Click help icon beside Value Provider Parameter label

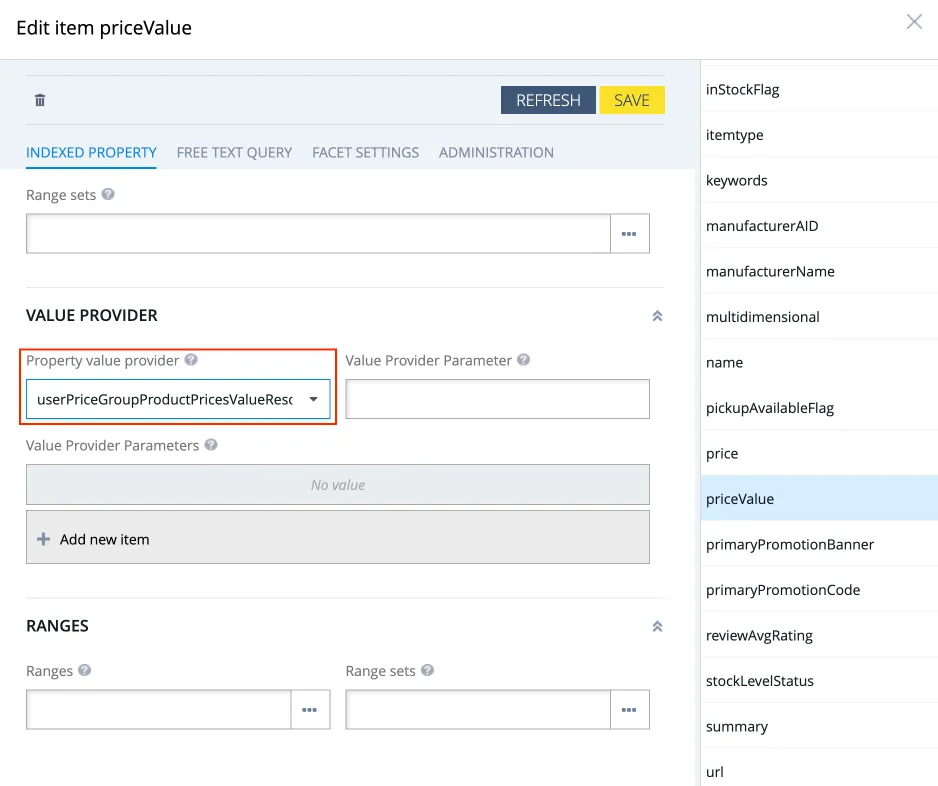523,360
